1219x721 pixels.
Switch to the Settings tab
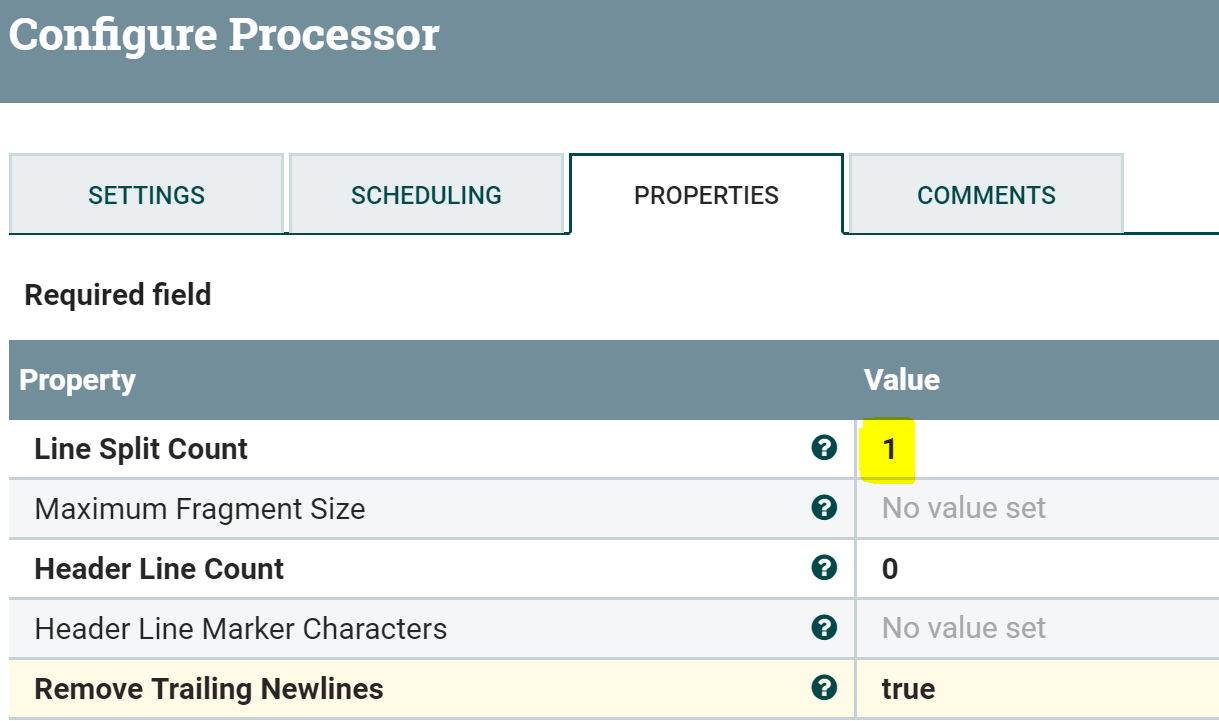point(146,194)
